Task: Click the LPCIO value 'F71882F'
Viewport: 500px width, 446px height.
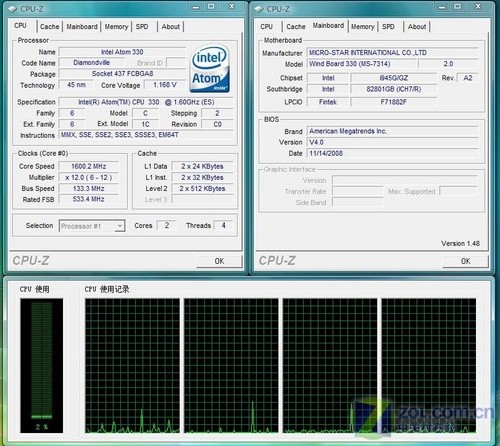Action: pos(394,102)
